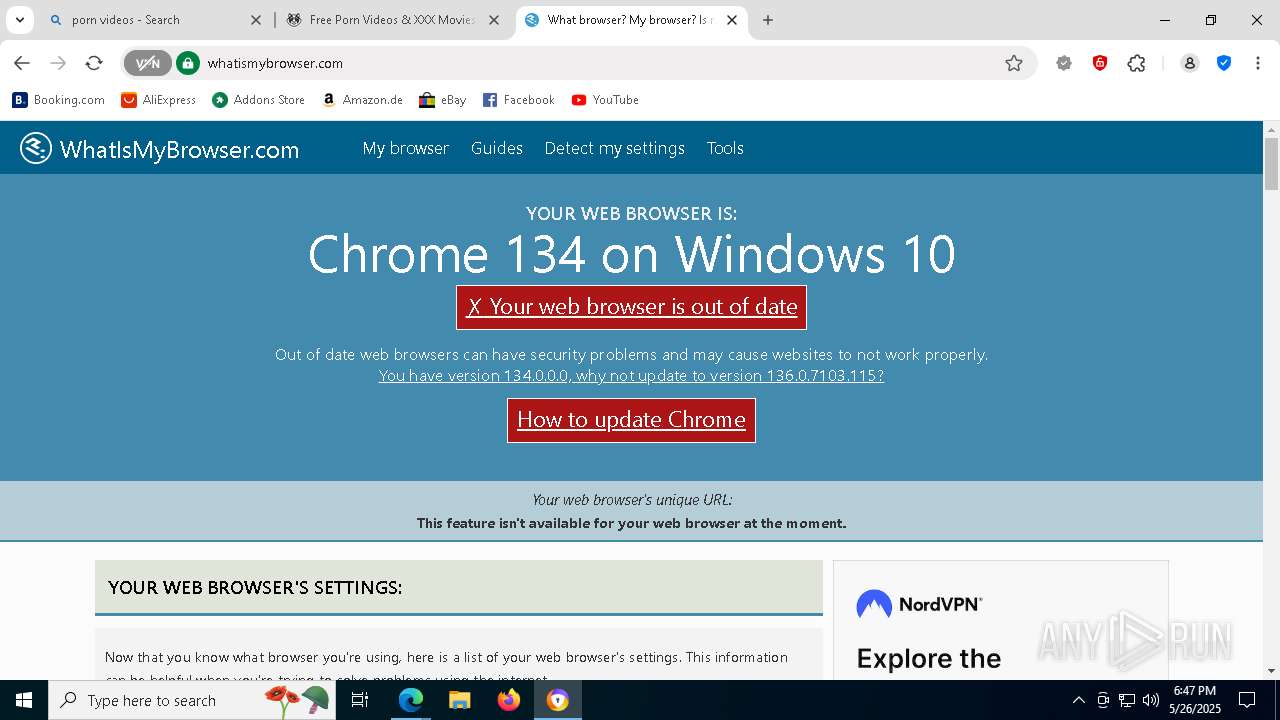Viewport: 1280px width, 720px height.
Task: Launch Firefox from the taskbar
Action: pyautogui.click(x=508, y=700)
